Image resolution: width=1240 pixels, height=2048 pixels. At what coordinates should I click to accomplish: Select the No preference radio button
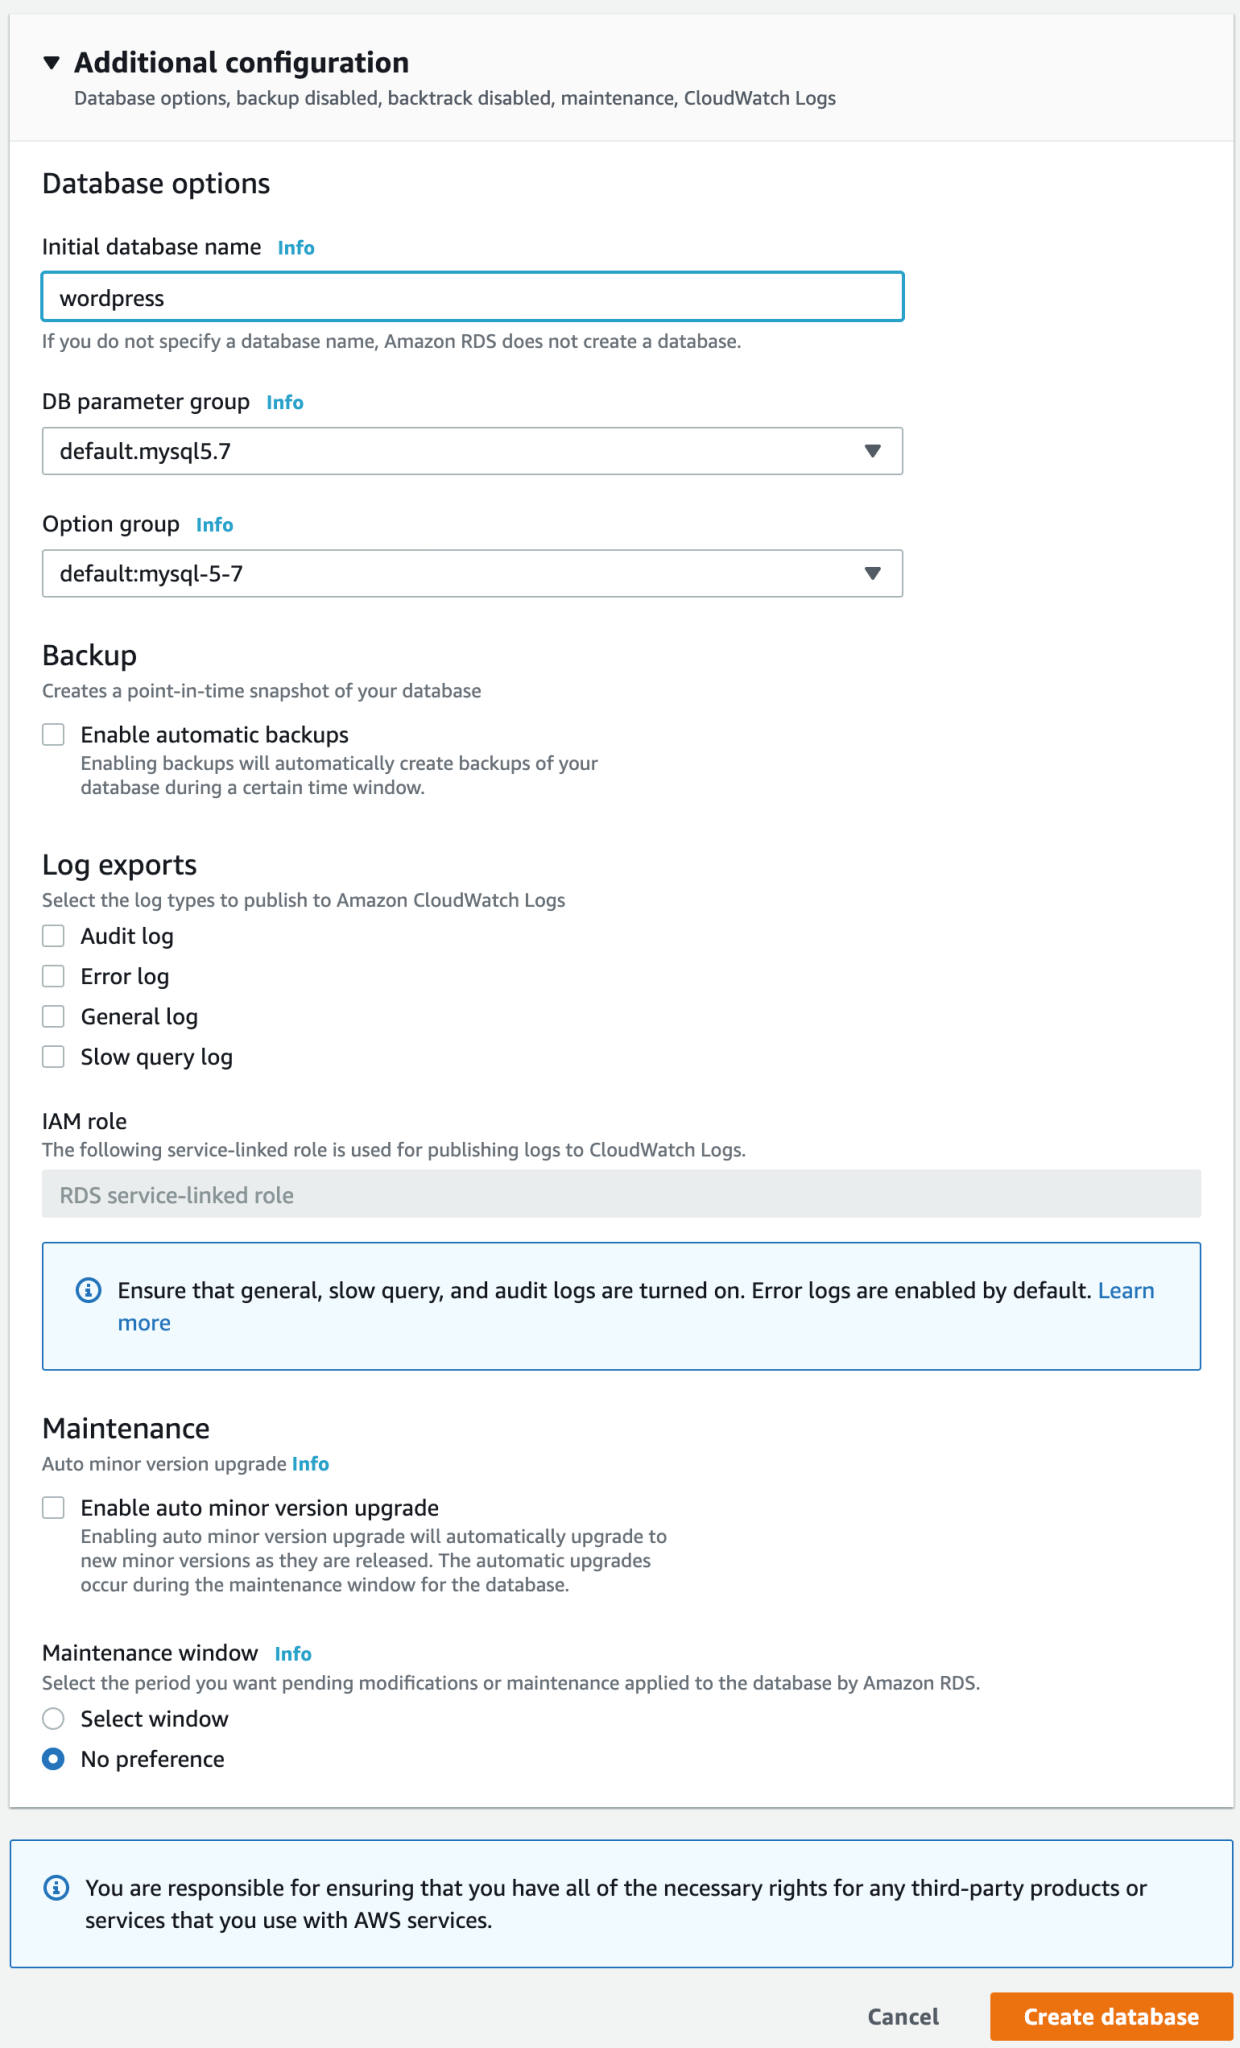pos(54,1759)
